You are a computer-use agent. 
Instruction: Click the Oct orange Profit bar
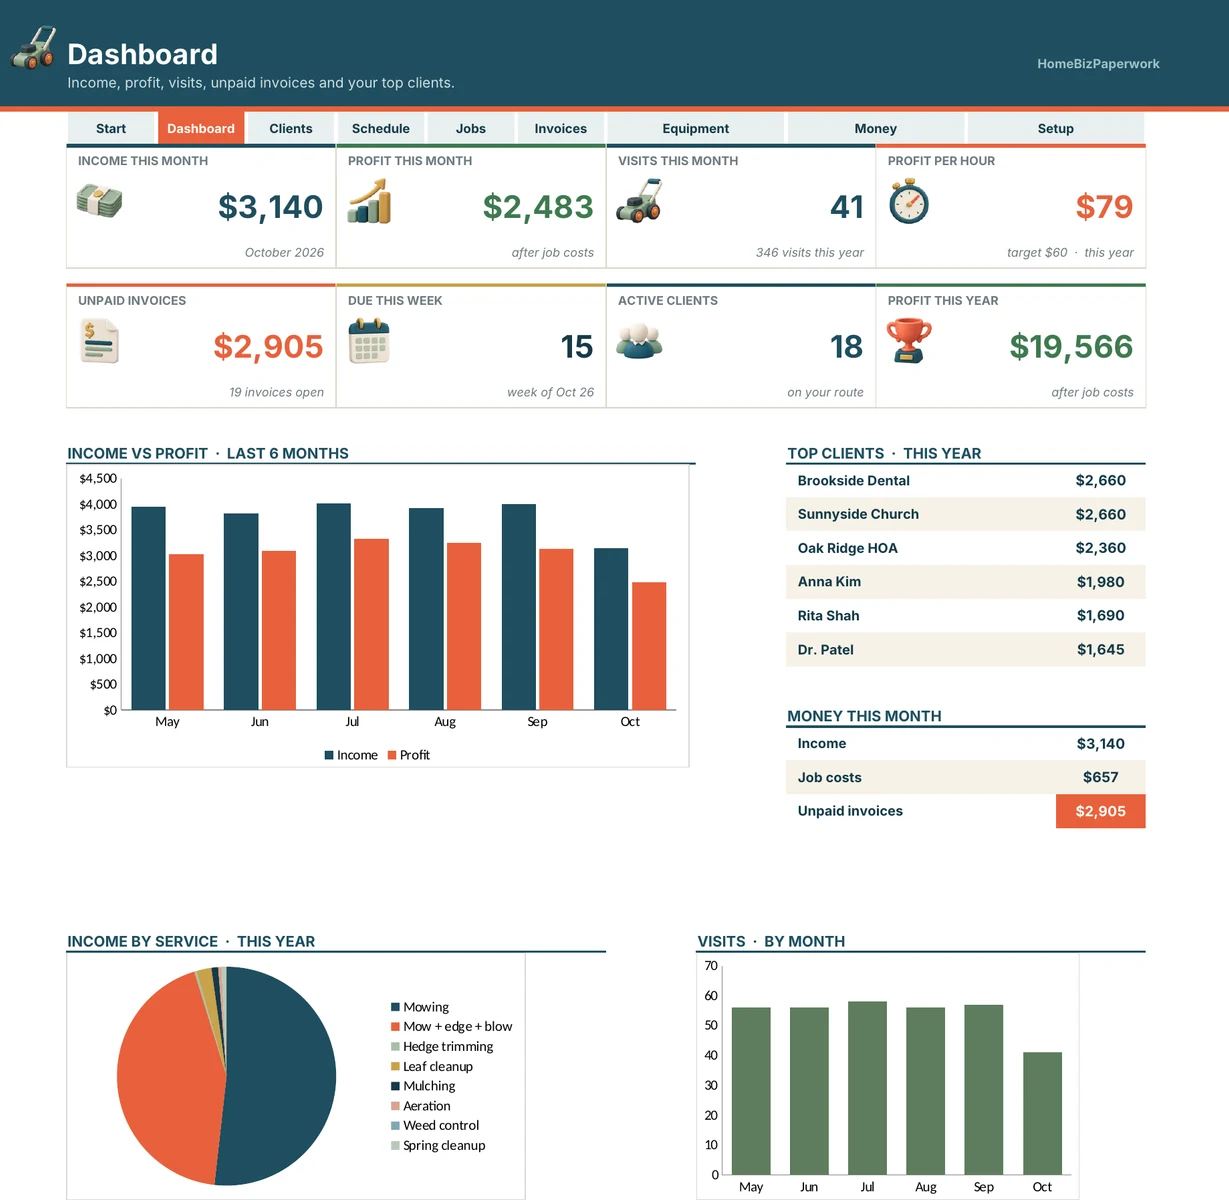[649, 646]
